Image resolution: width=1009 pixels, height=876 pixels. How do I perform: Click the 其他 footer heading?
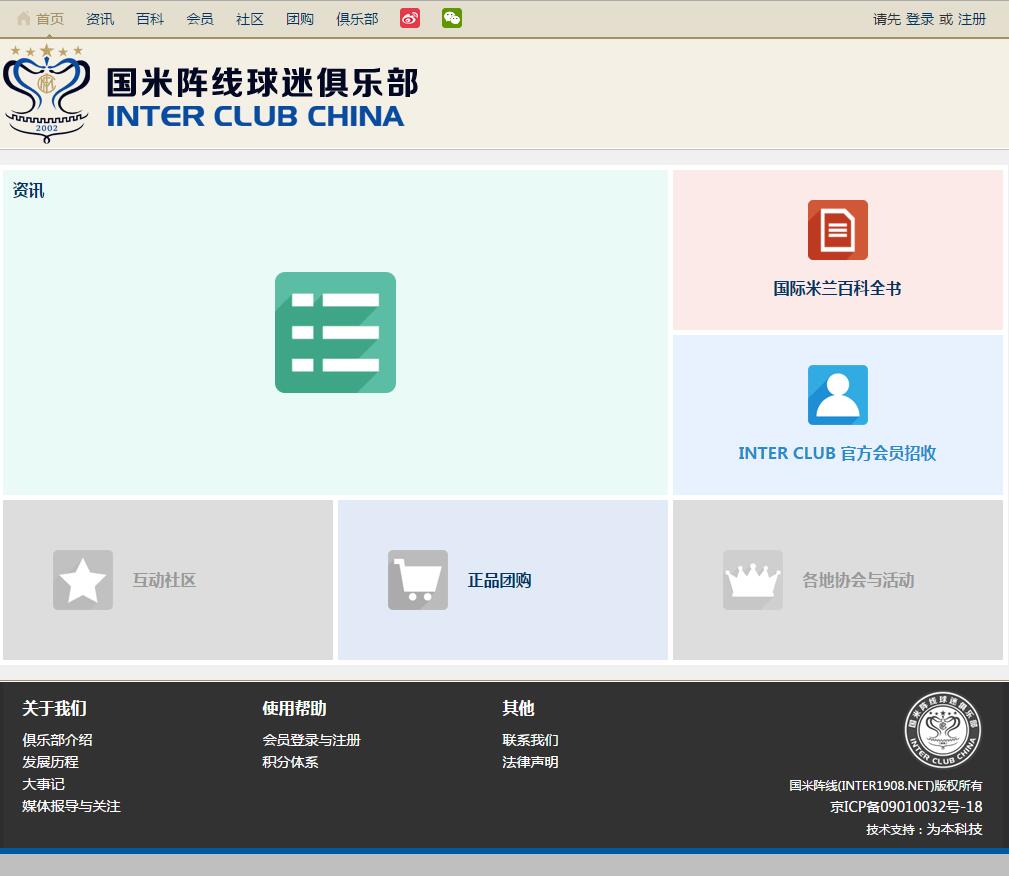[518, 708]
